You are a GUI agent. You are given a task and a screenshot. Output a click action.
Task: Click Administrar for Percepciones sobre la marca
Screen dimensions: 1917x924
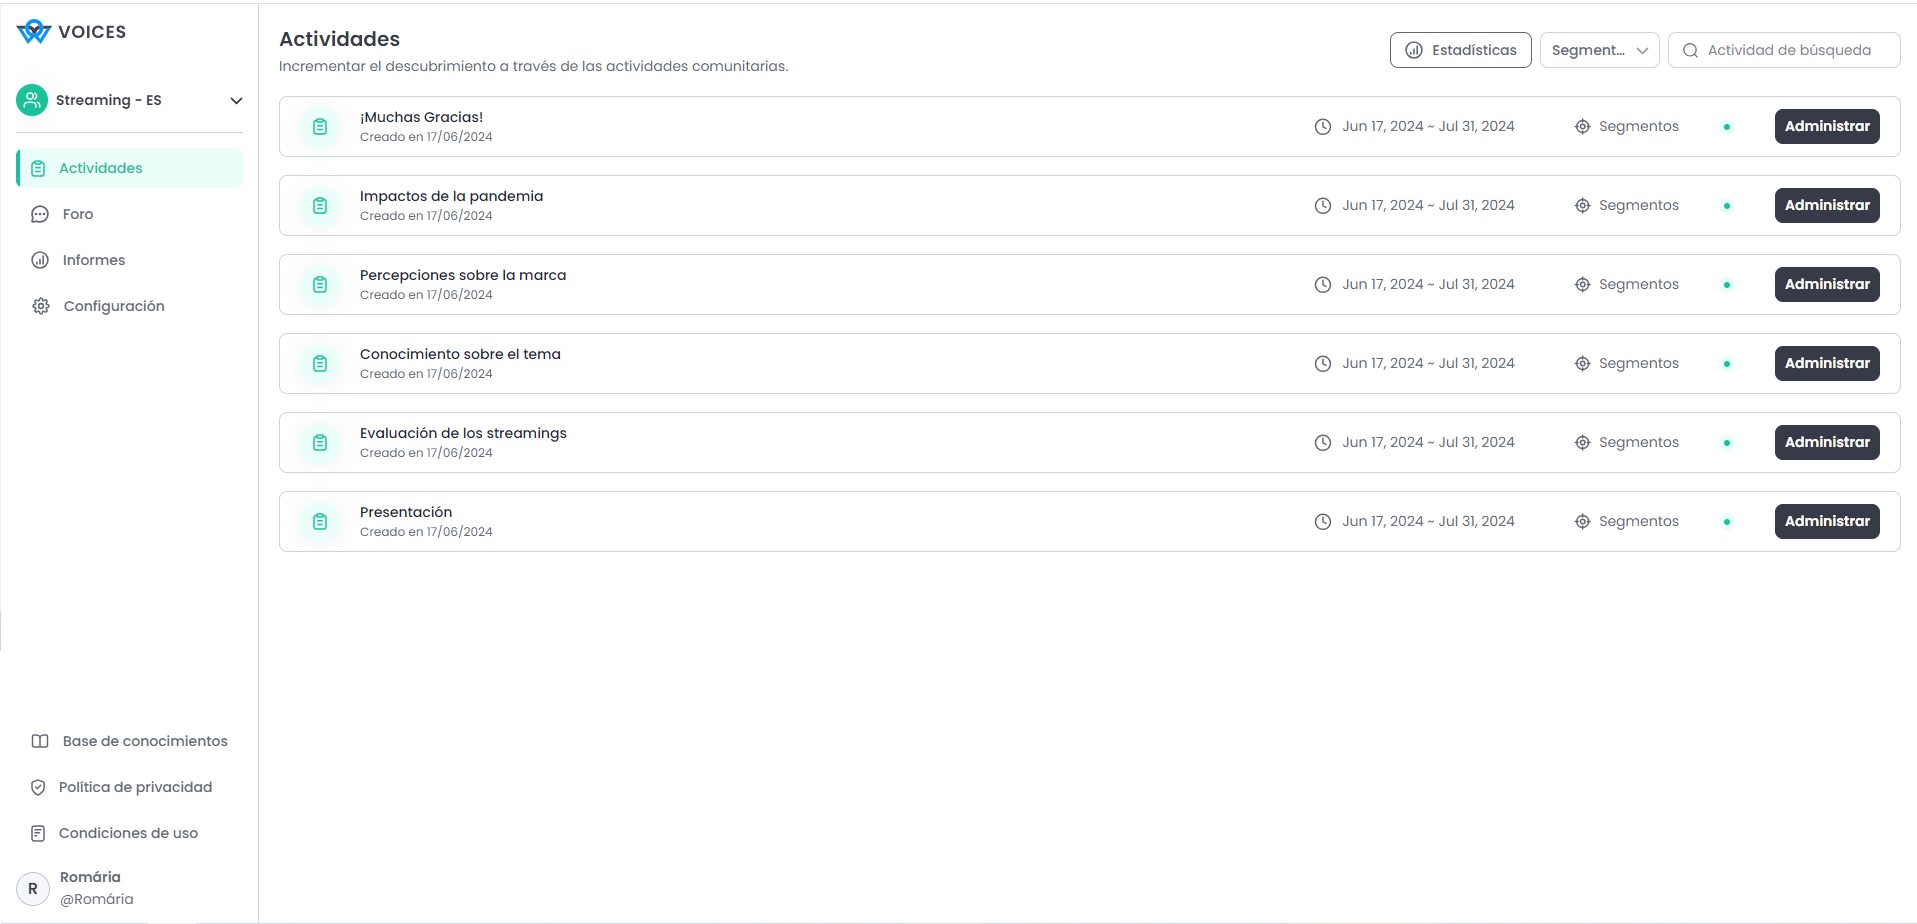coord(1827,284)
